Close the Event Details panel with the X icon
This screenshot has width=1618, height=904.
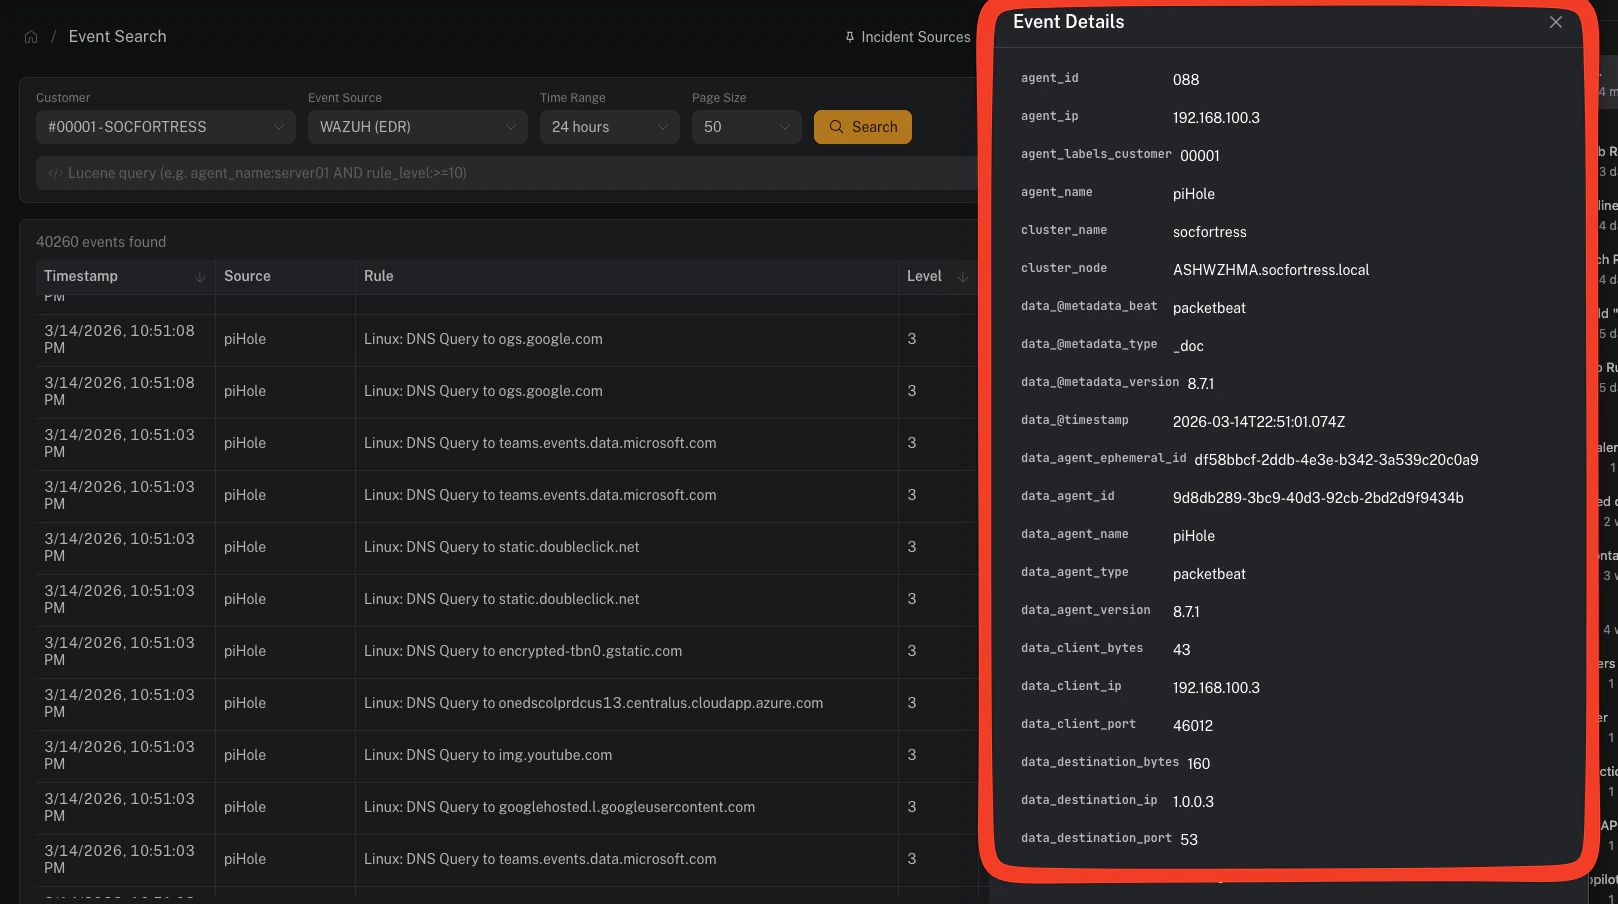(1556, 21)
